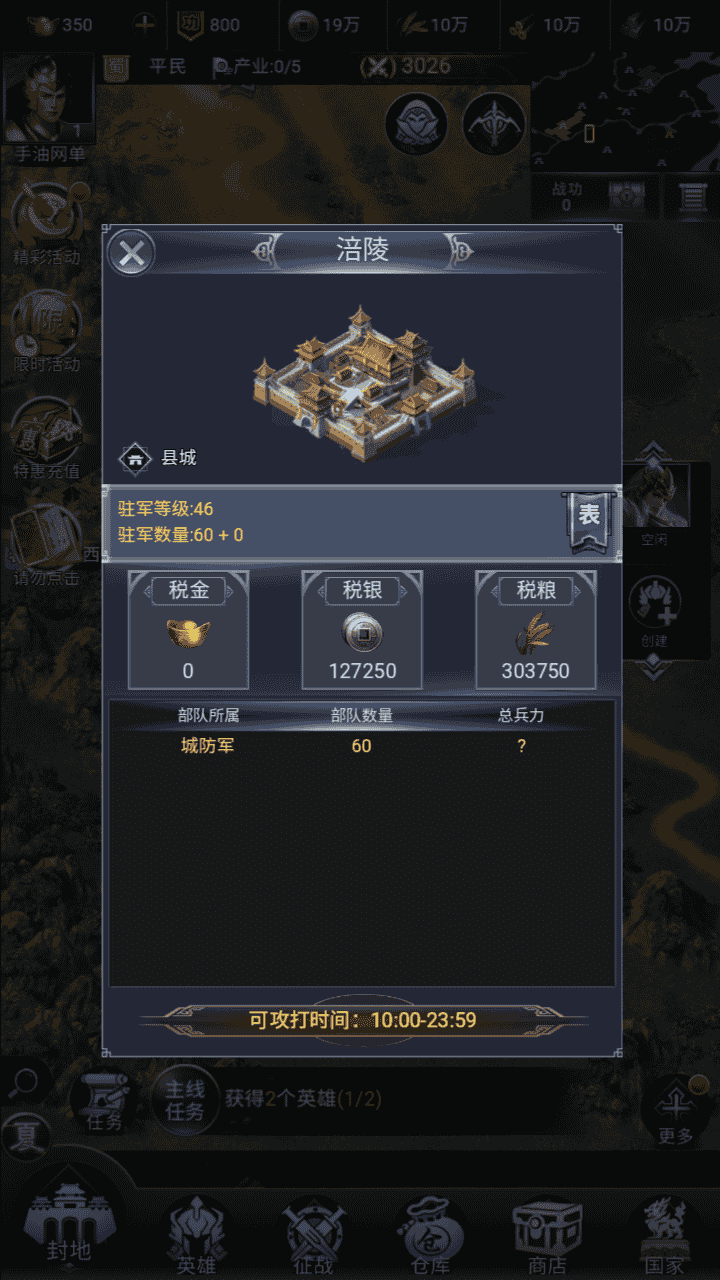The height and width of the screenshot is (1280, 720).
Task: Tap the 税粮 grain icon
Action: [x=535, y=634]
